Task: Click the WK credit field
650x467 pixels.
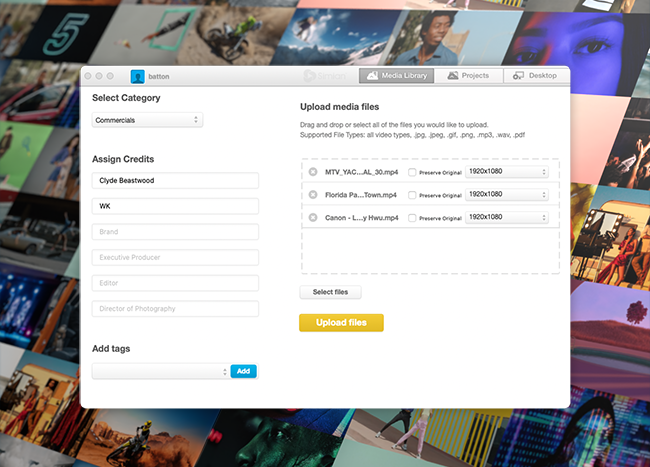Action: (175, 206)
